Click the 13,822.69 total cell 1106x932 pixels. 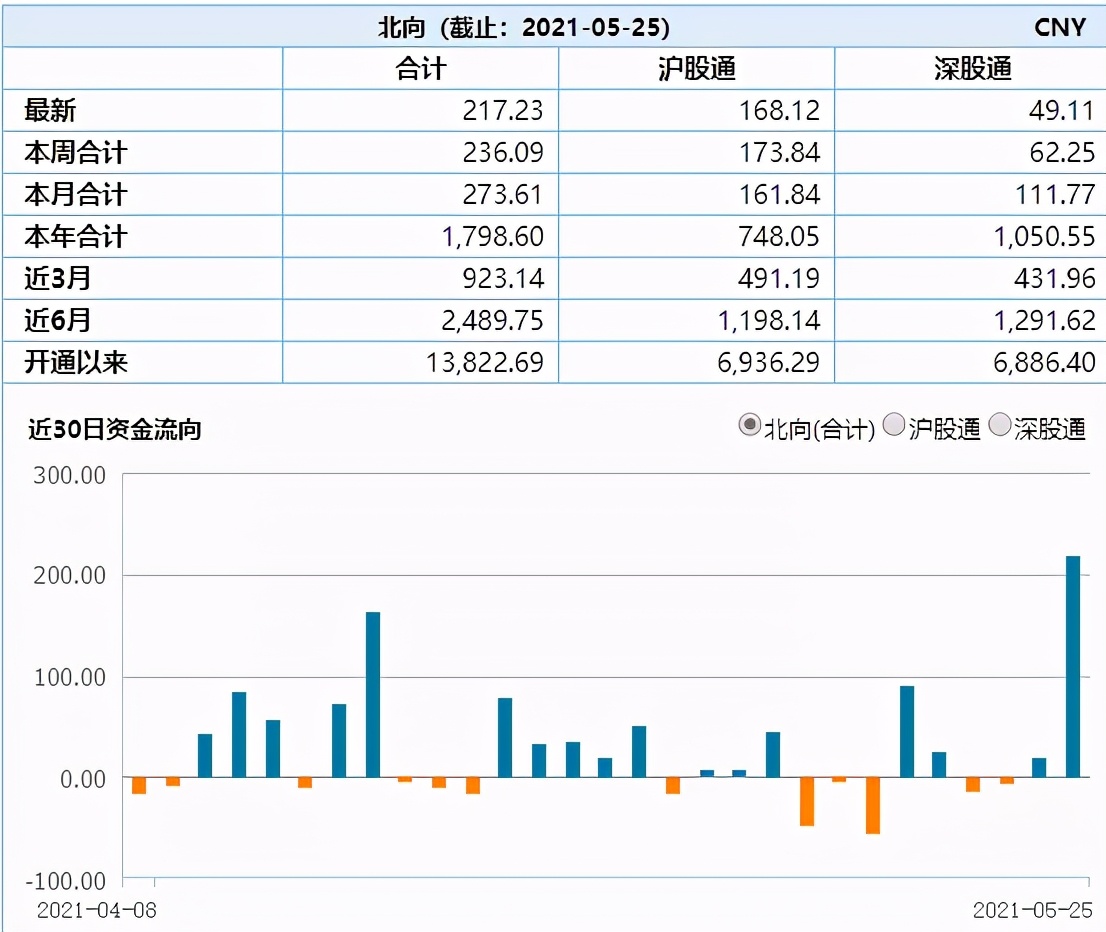[484, 361]
